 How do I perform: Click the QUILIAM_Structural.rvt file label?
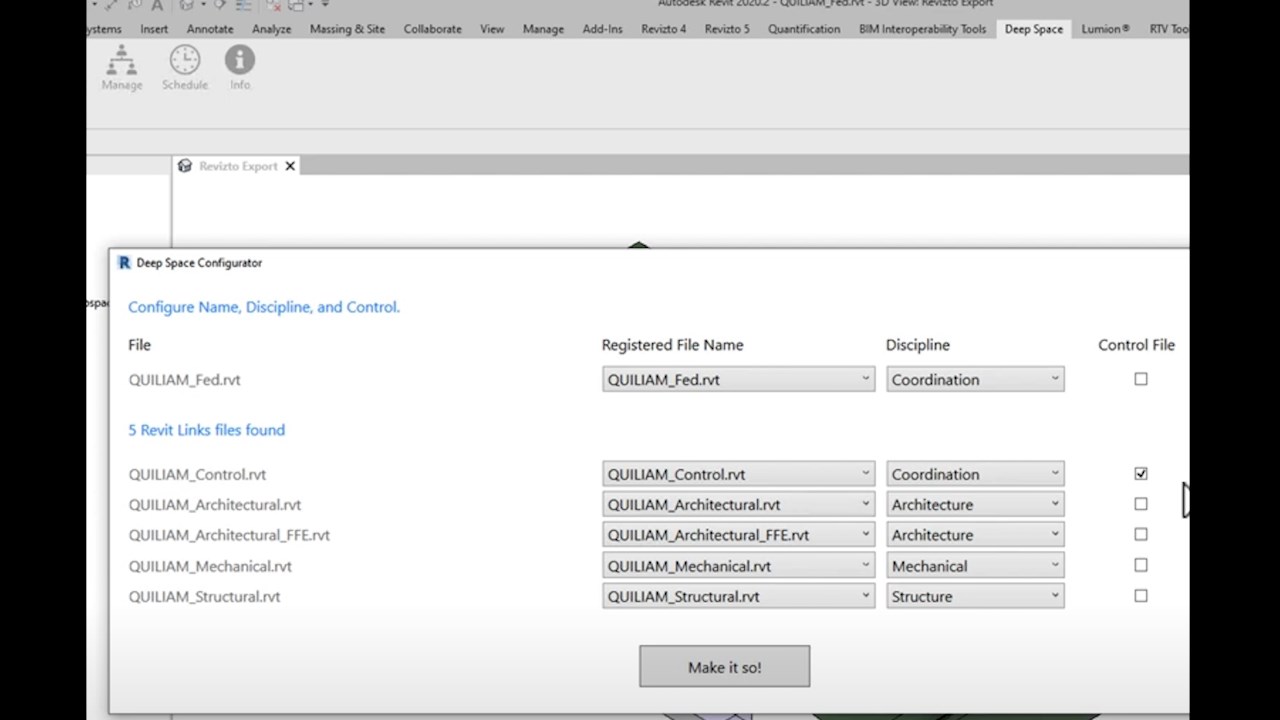(204, 596)
